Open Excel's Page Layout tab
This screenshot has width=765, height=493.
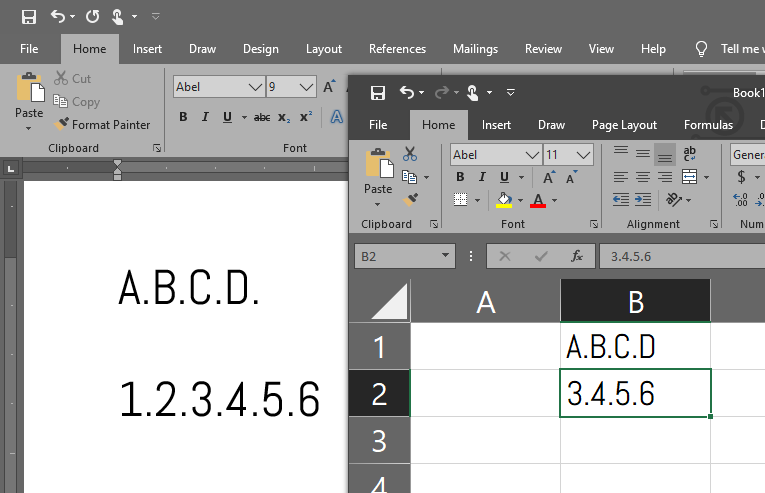624,125
